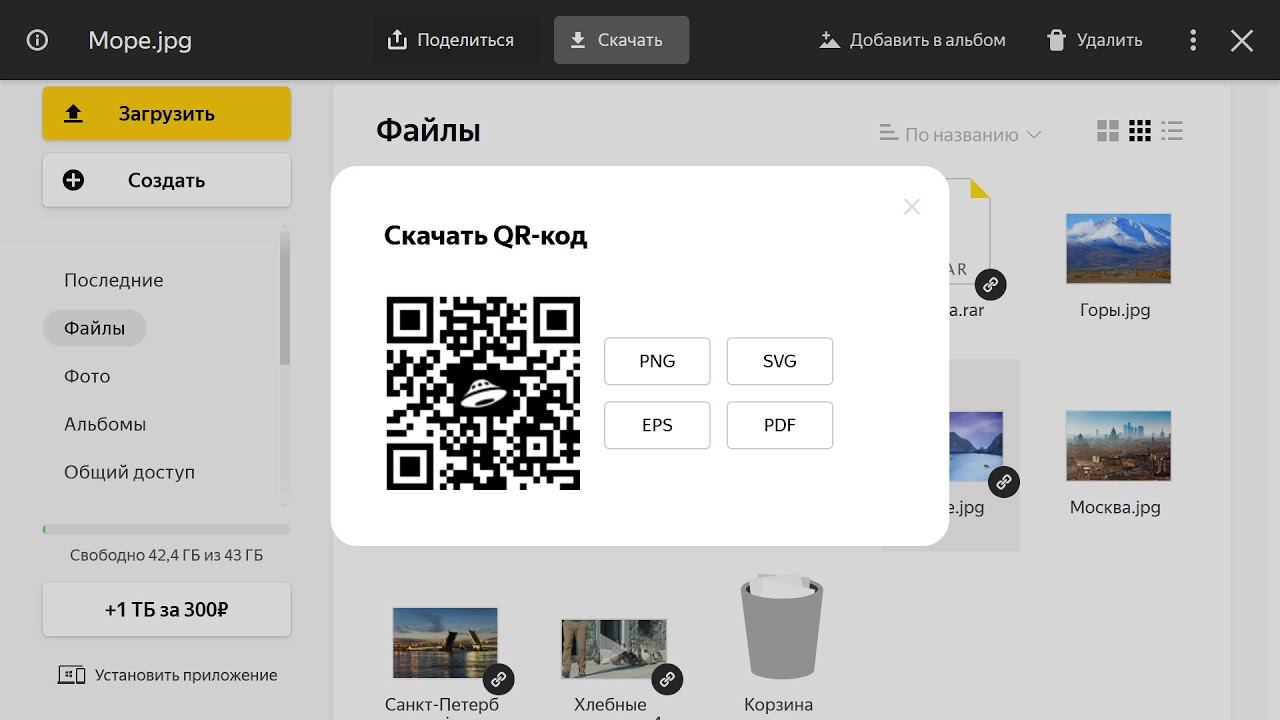Switch to large tiles view
1280x720 pixels.
tap(1108, 131)
